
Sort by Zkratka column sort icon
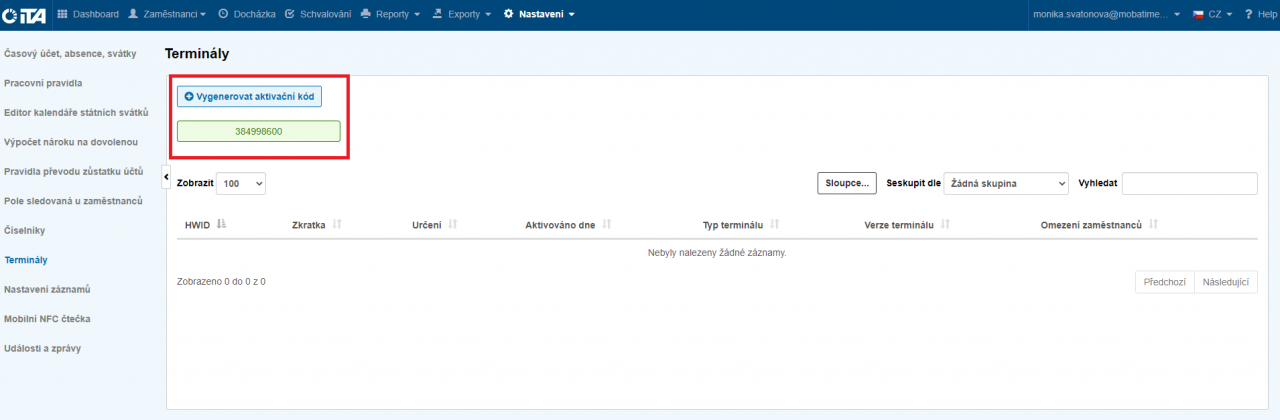pyautogui.click(x=337, y=225)
